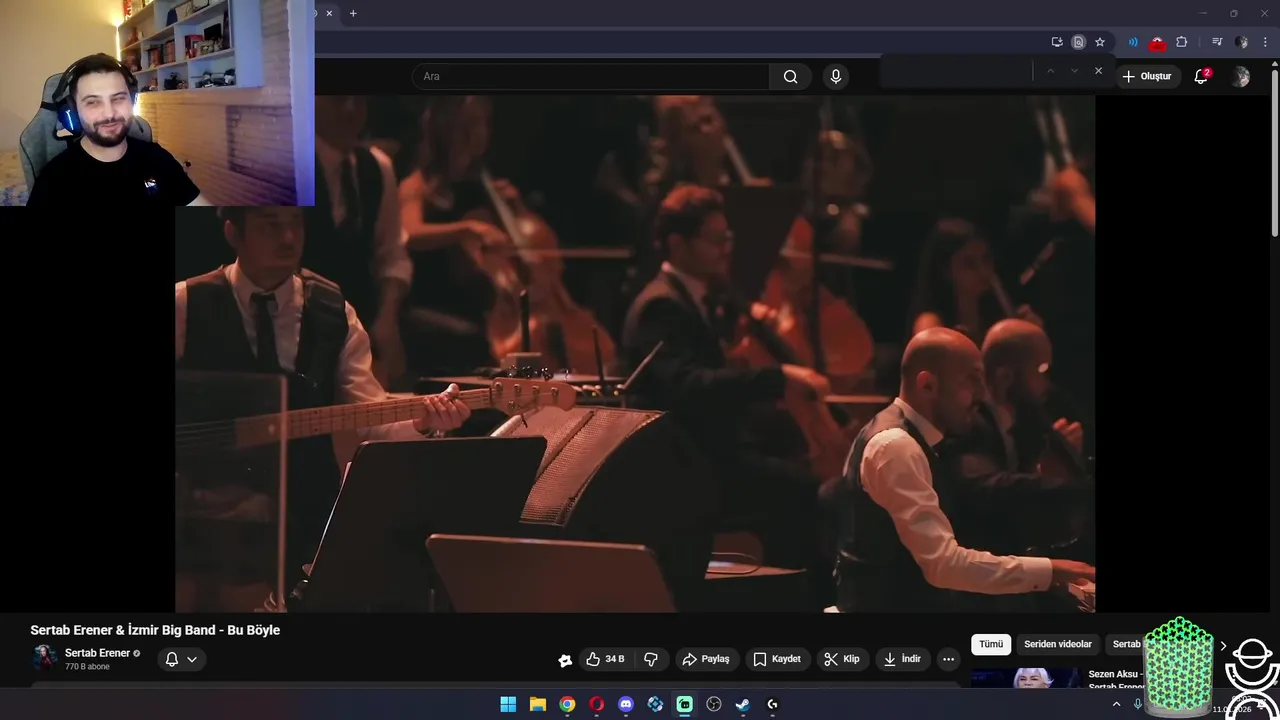Click the '770 B abone' subscriber count text
Image resolution: width=1280 pixels, height=720 pixels.
[x=87, y=667]
